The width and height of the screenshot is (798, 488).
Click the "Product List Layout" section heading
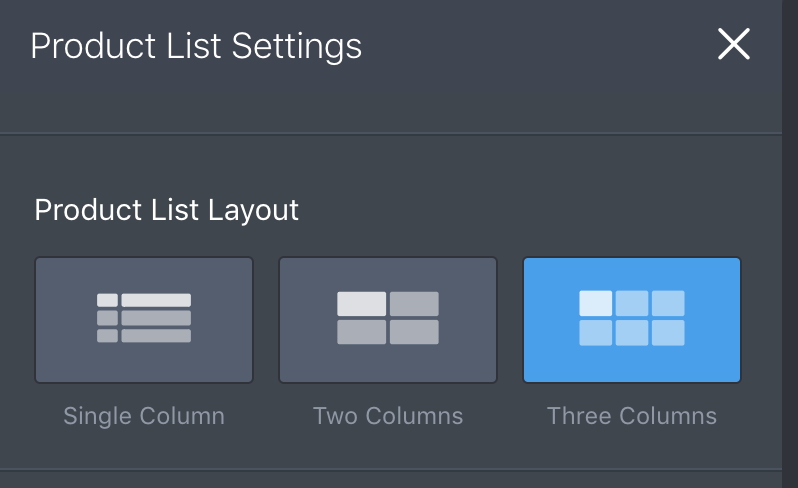coord(167,210)
